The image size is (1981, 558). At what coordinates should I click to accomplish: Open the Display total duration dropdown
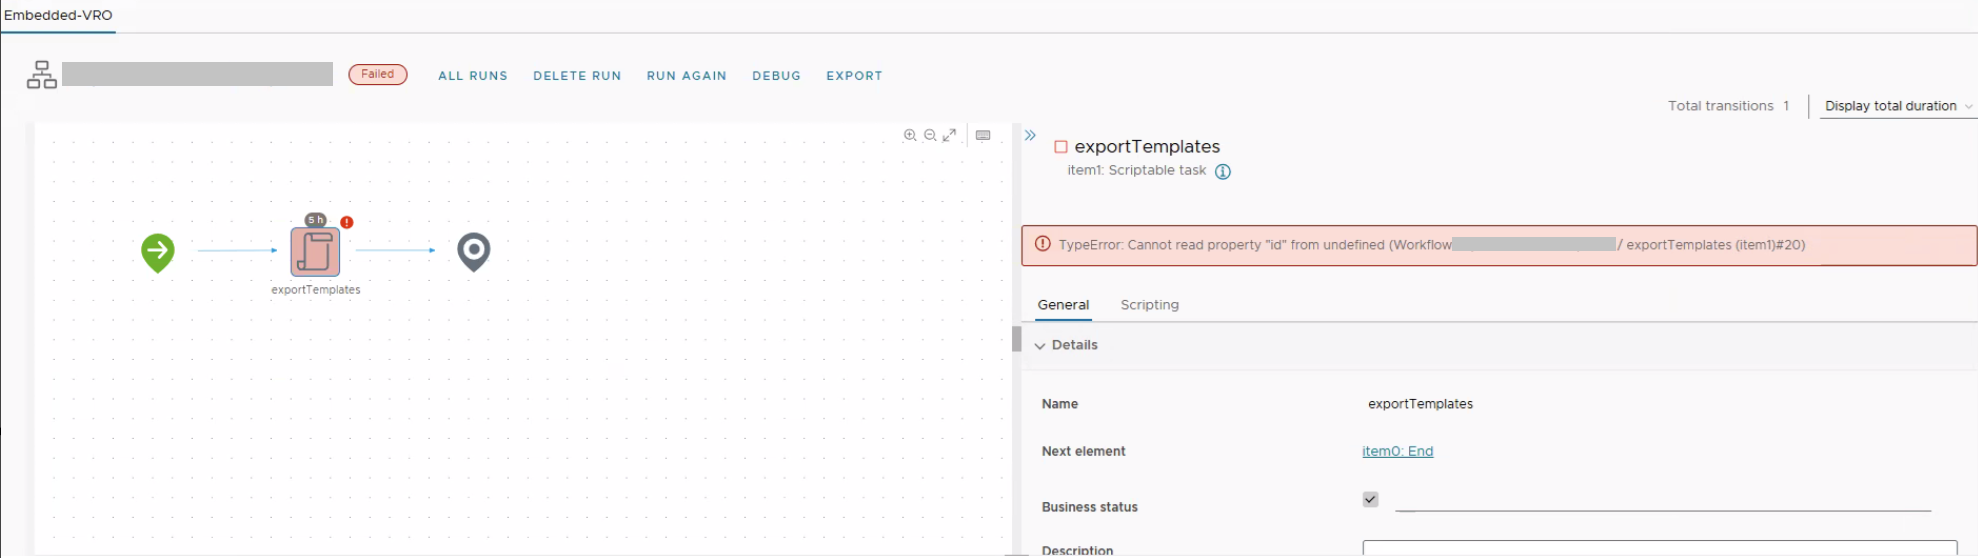(1897, 106)
